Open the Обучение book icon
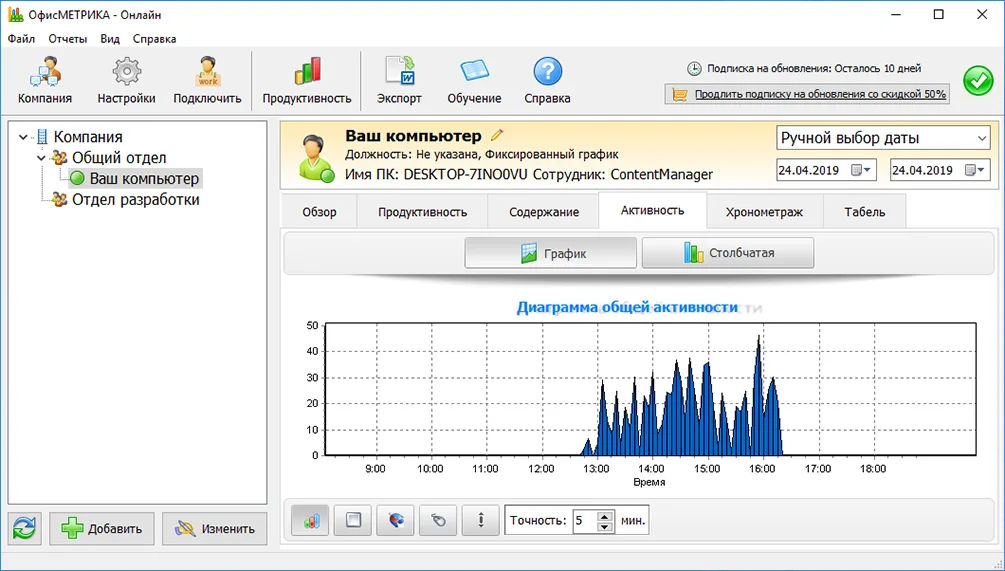Image resolution: width=1005 pixels, height=571 pixels. pos(474,80)
